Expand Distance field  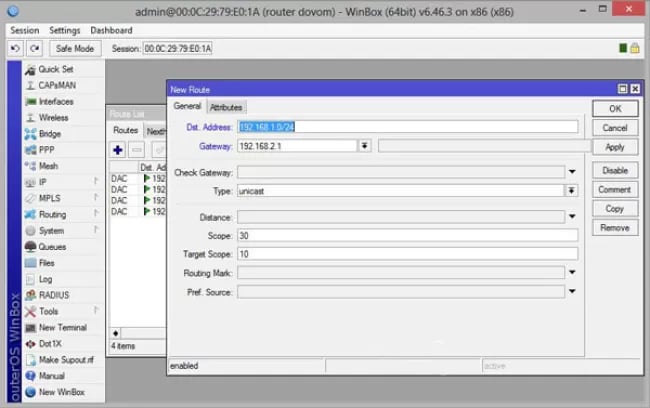(x=572, y=216)
